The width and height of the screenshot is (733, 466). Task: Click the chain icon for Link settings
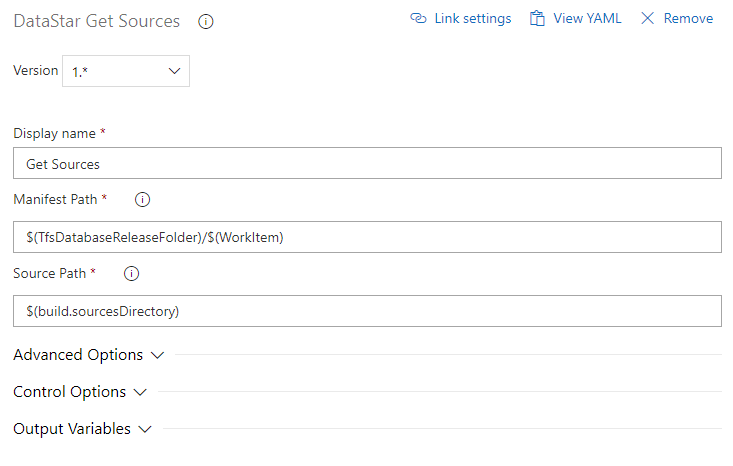[419, 19]
